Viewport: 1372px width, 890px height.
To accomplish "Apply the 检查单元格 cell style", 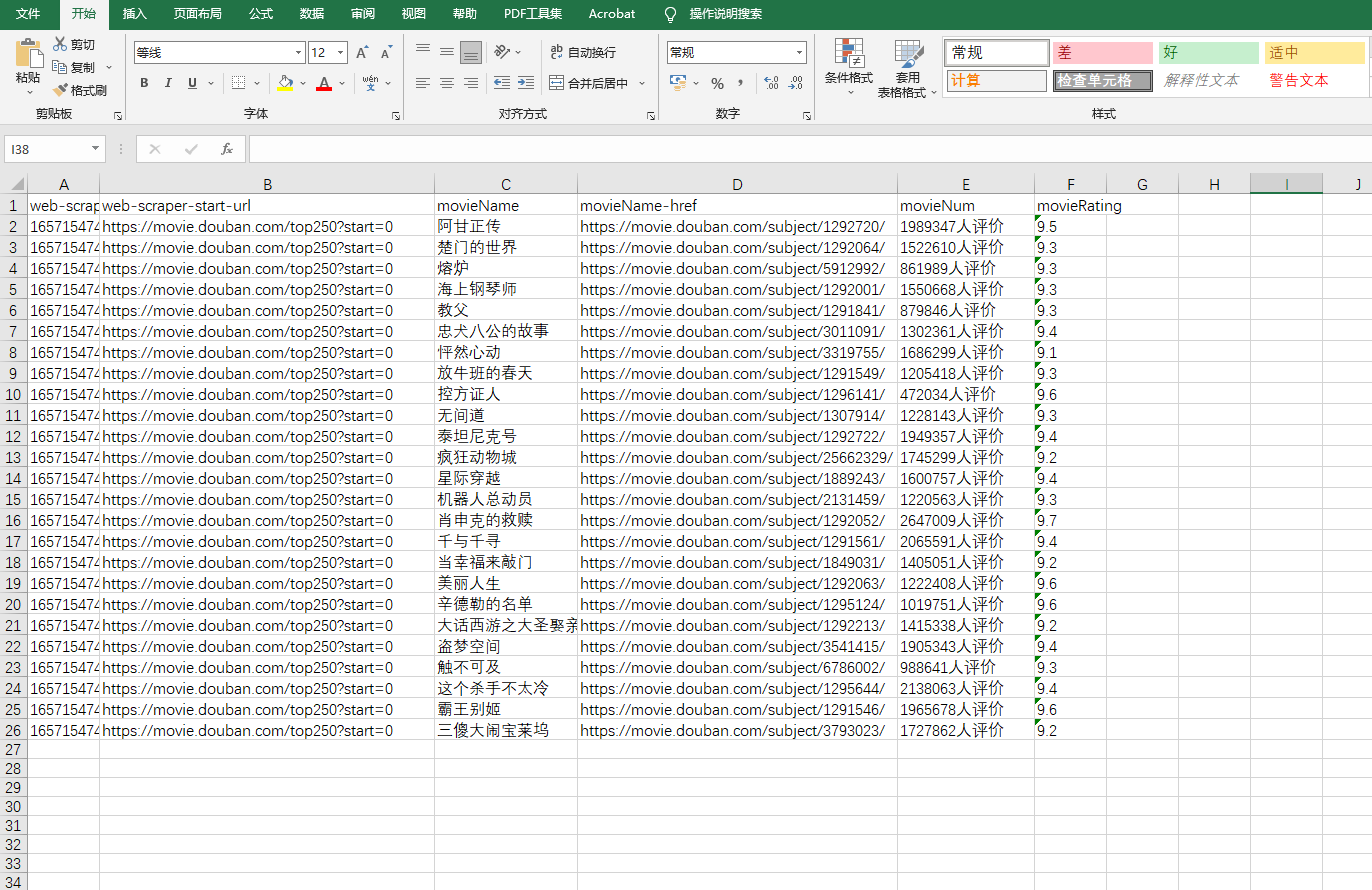I will tap(1102, 80).
